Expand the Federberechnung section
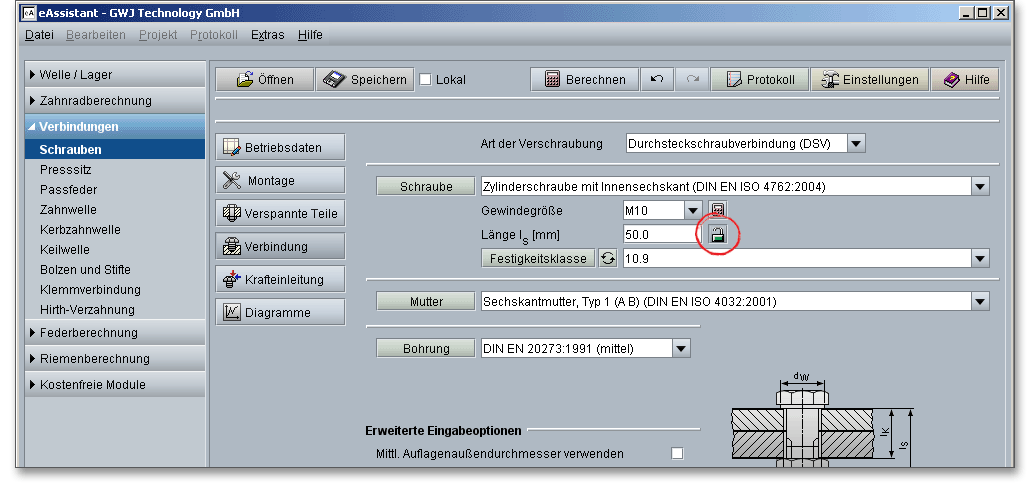 (x=89, y=333)
